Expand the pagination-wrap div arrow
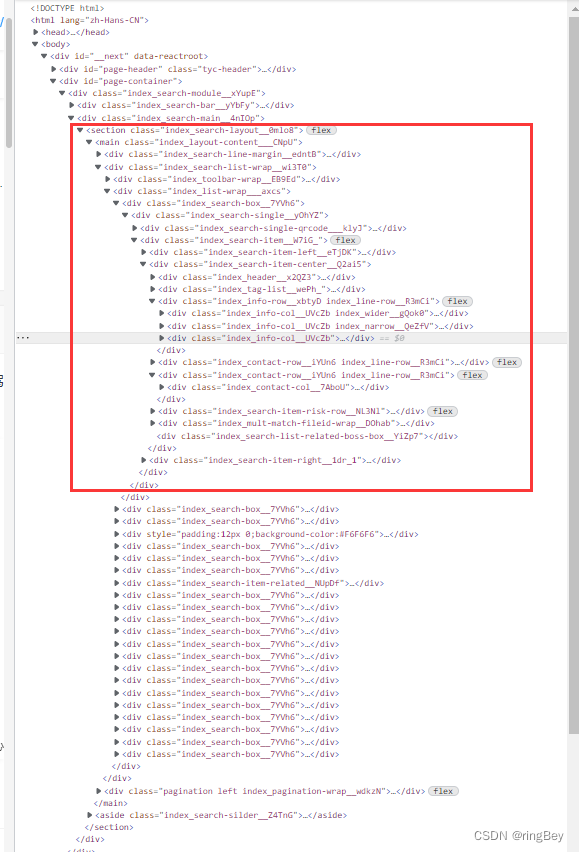 (98, 791)
